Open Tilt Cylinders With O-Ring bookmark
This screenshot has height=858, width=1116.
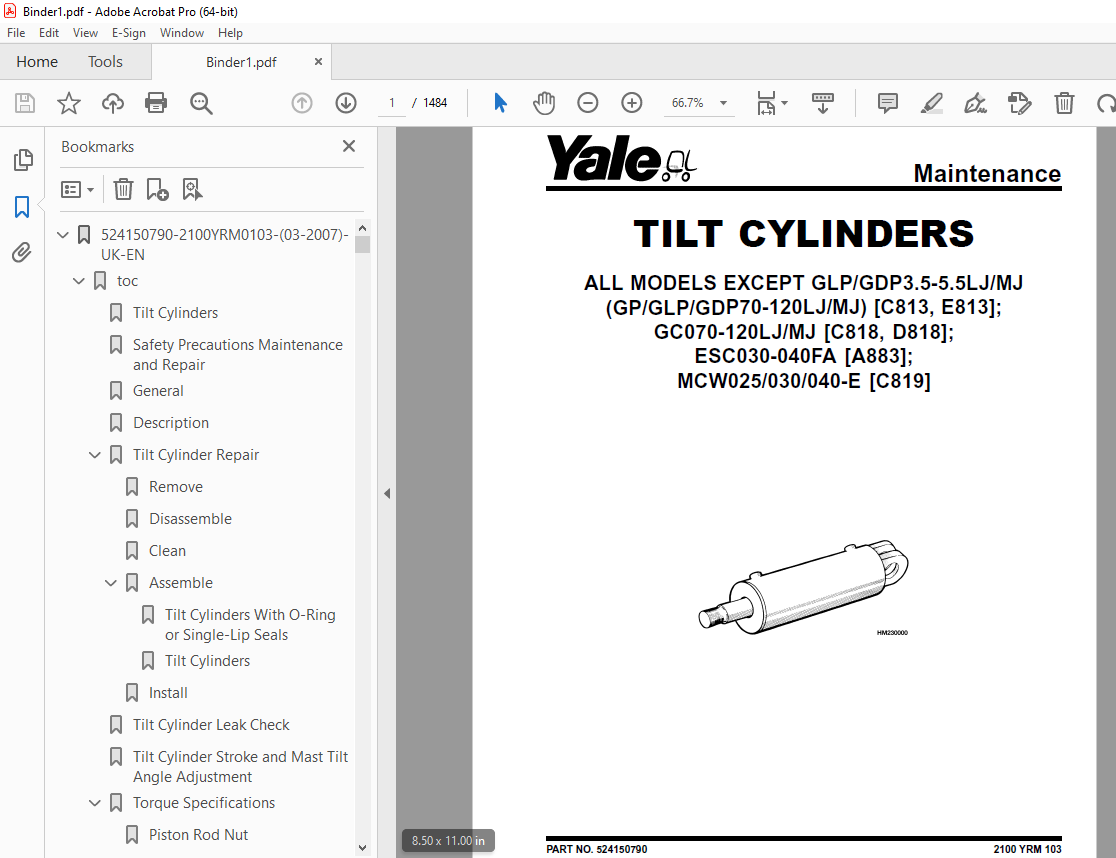(250, 625)
